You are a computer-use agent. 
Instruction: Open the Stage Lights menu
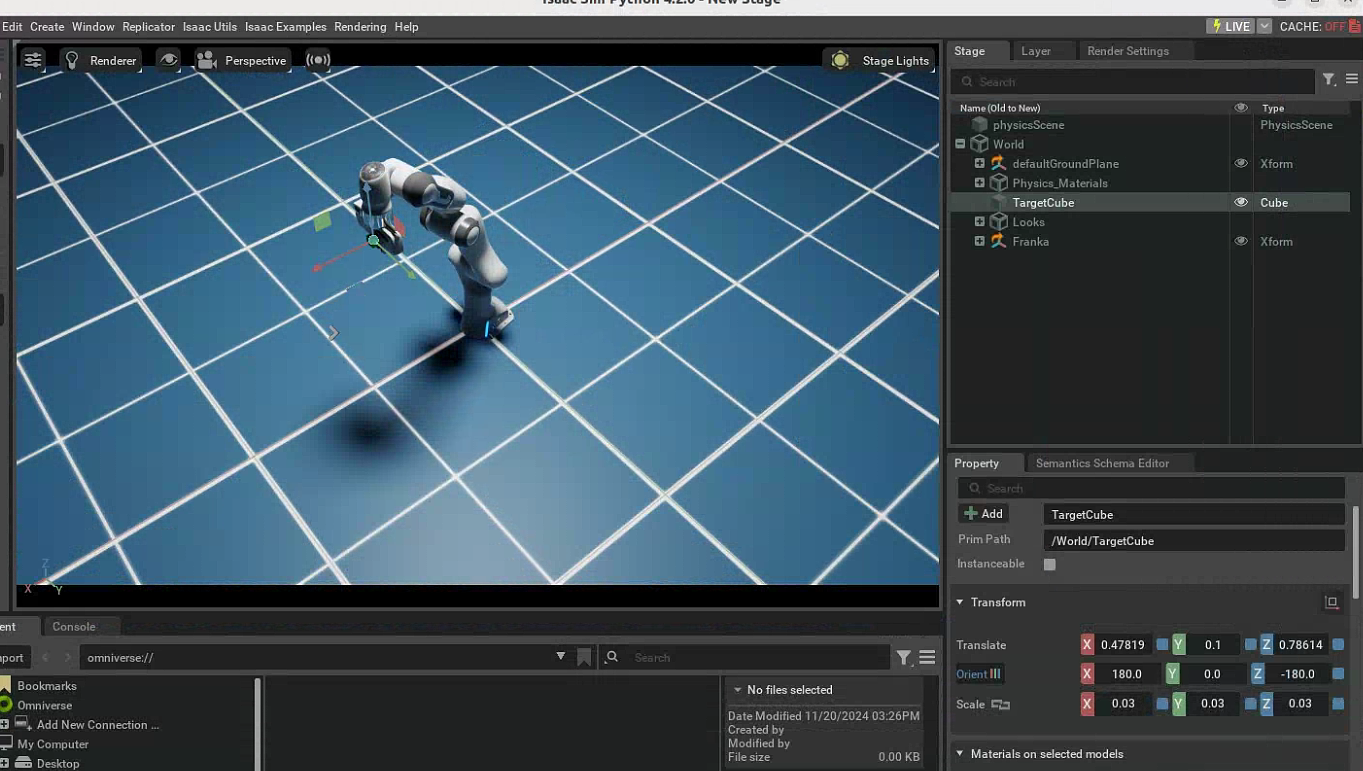[881, 60]
